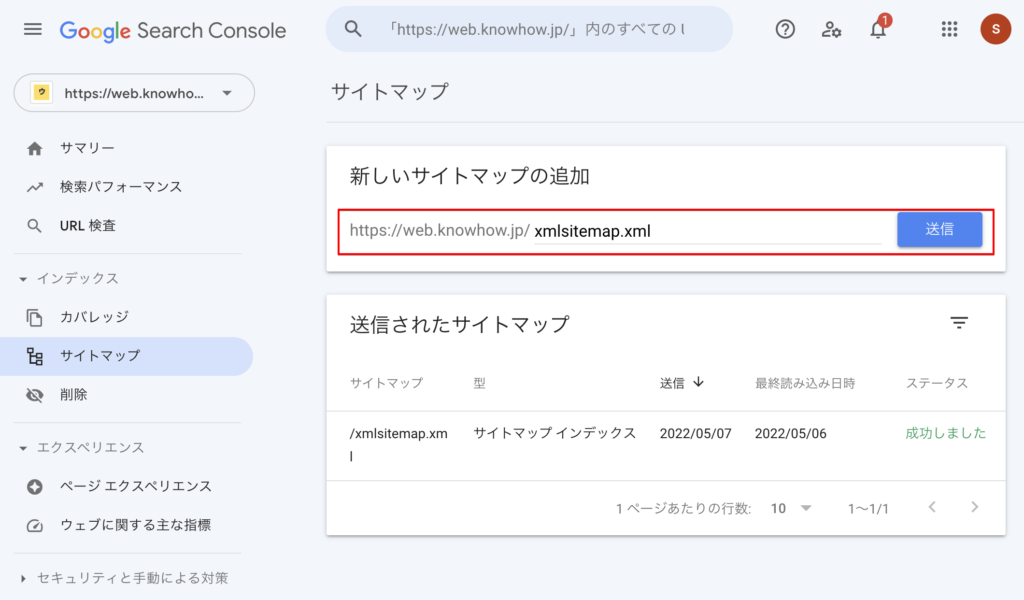
Task: Click the 新しいサイトマップの追加 heading
Action: 470,176
